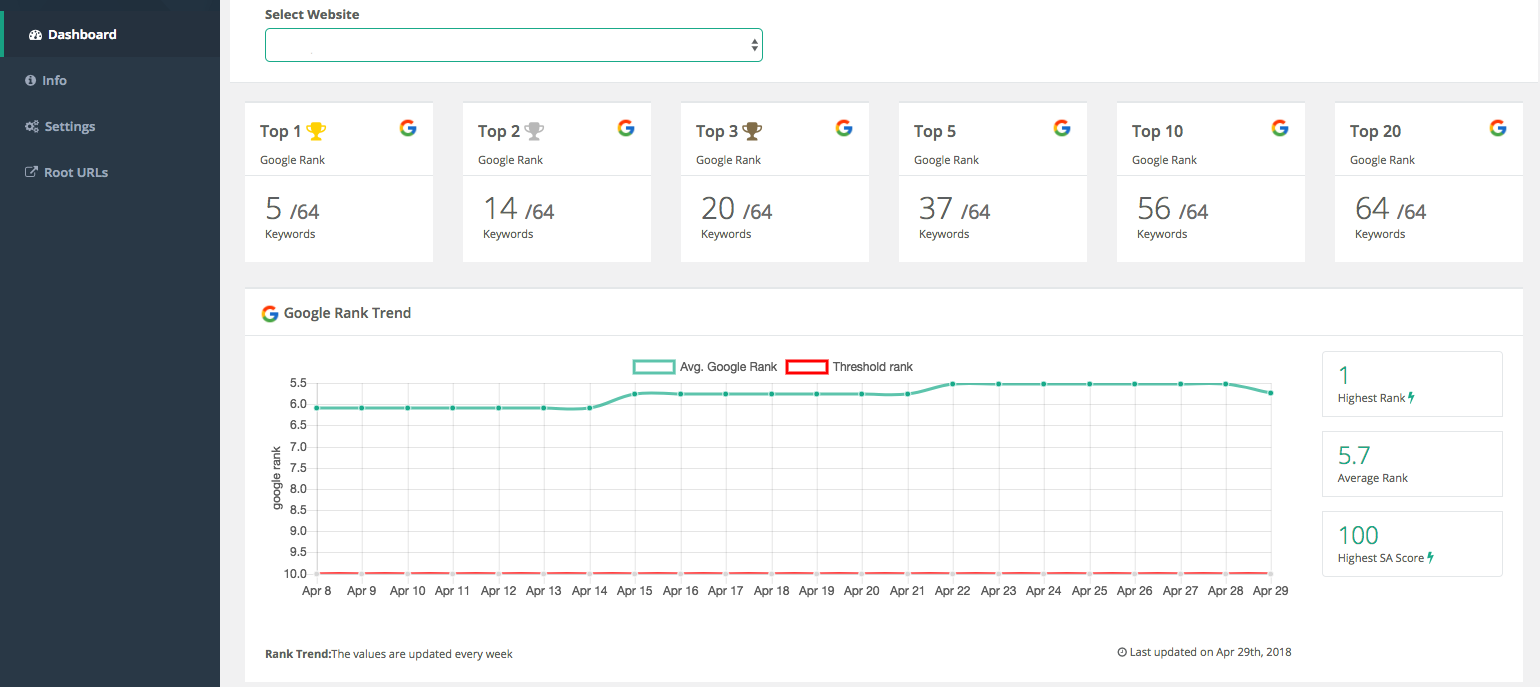The height and width of the screenshot is (687, 1540).
Task: Go to Info in the sidebar
Action: coord(54,80)
